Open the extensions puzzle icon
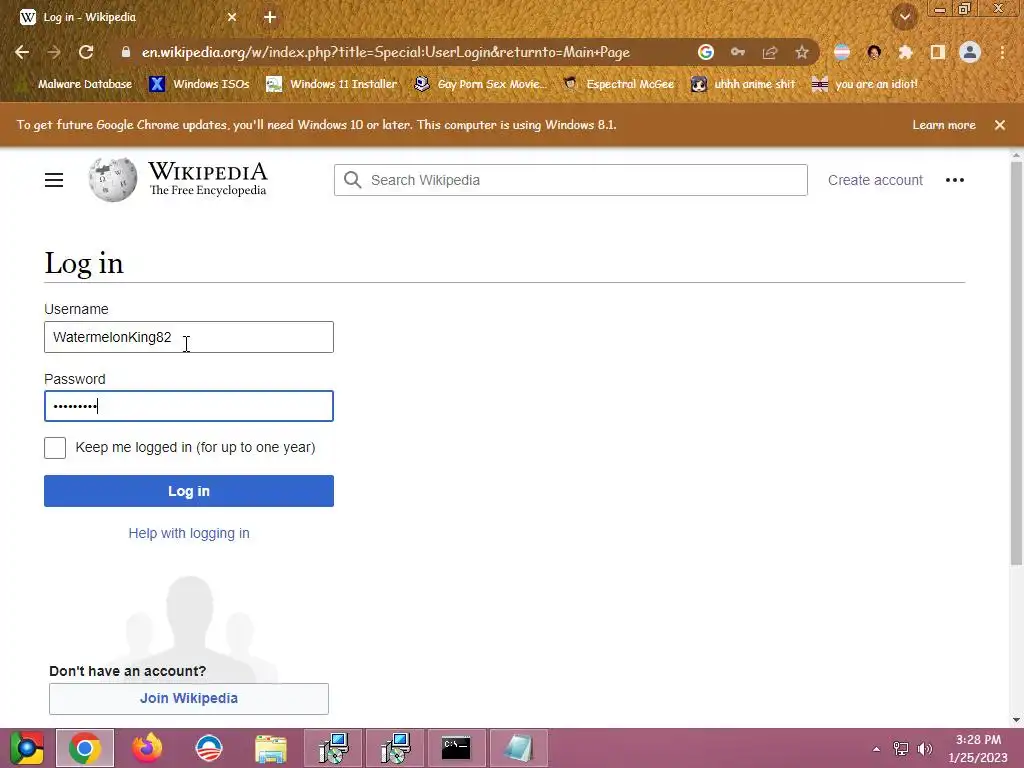1024x768 pixels. tap(905, 52)
